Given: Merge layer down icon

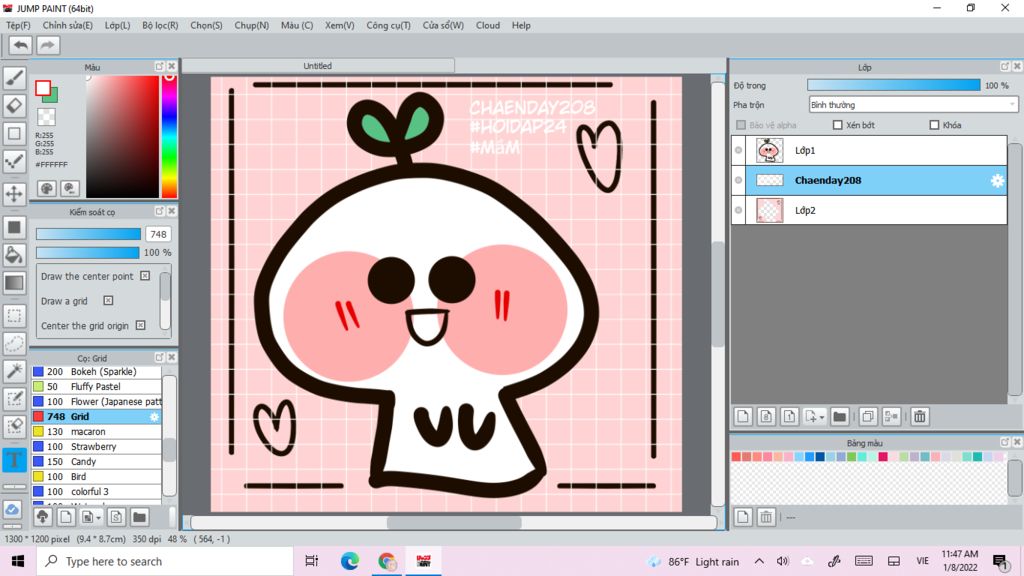Looking at the screenshot, I should pos(891,417).
